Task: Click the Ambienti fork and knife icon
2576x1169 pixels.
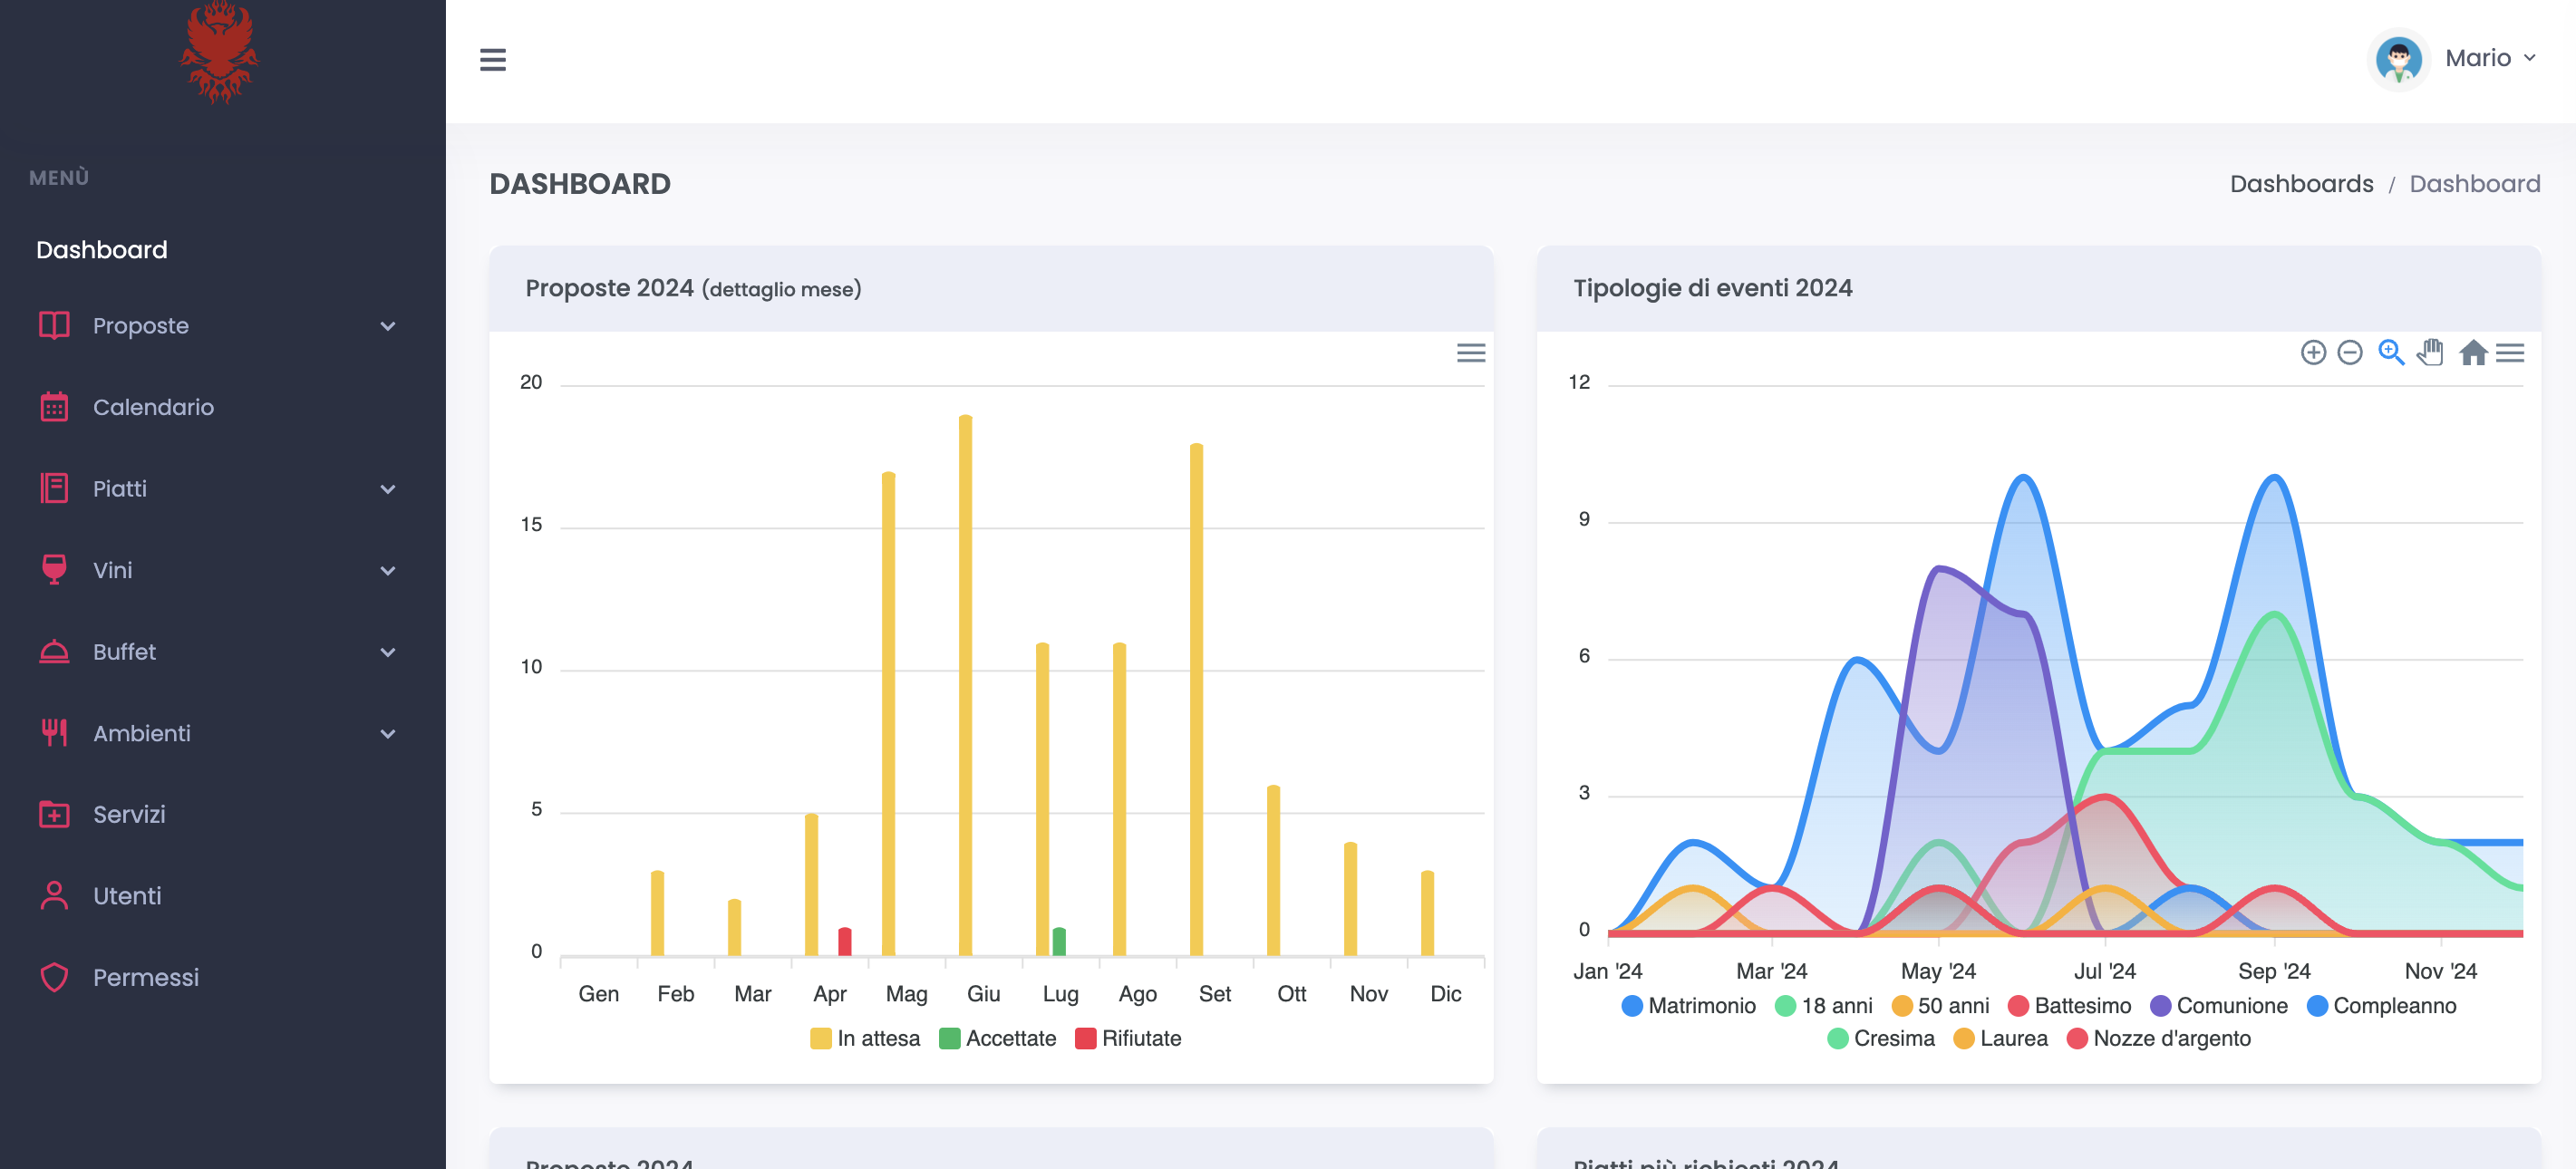Action: pyautogui.click(x=54, y=733)
